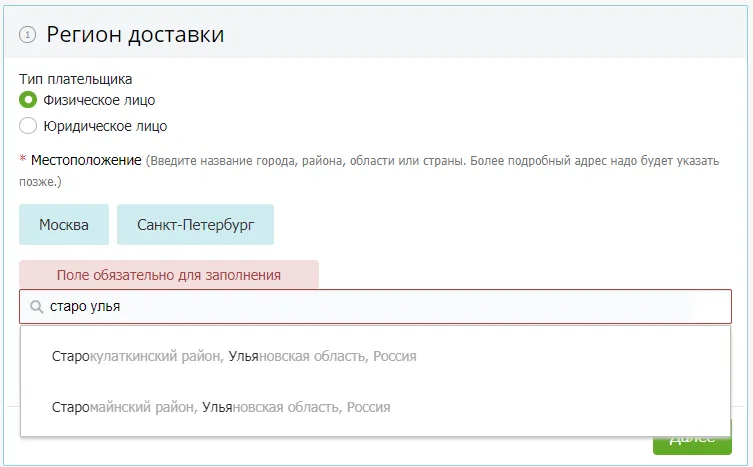Focus the location field containing "старо улья"
The image size is (753, 467).
(380, 307)
